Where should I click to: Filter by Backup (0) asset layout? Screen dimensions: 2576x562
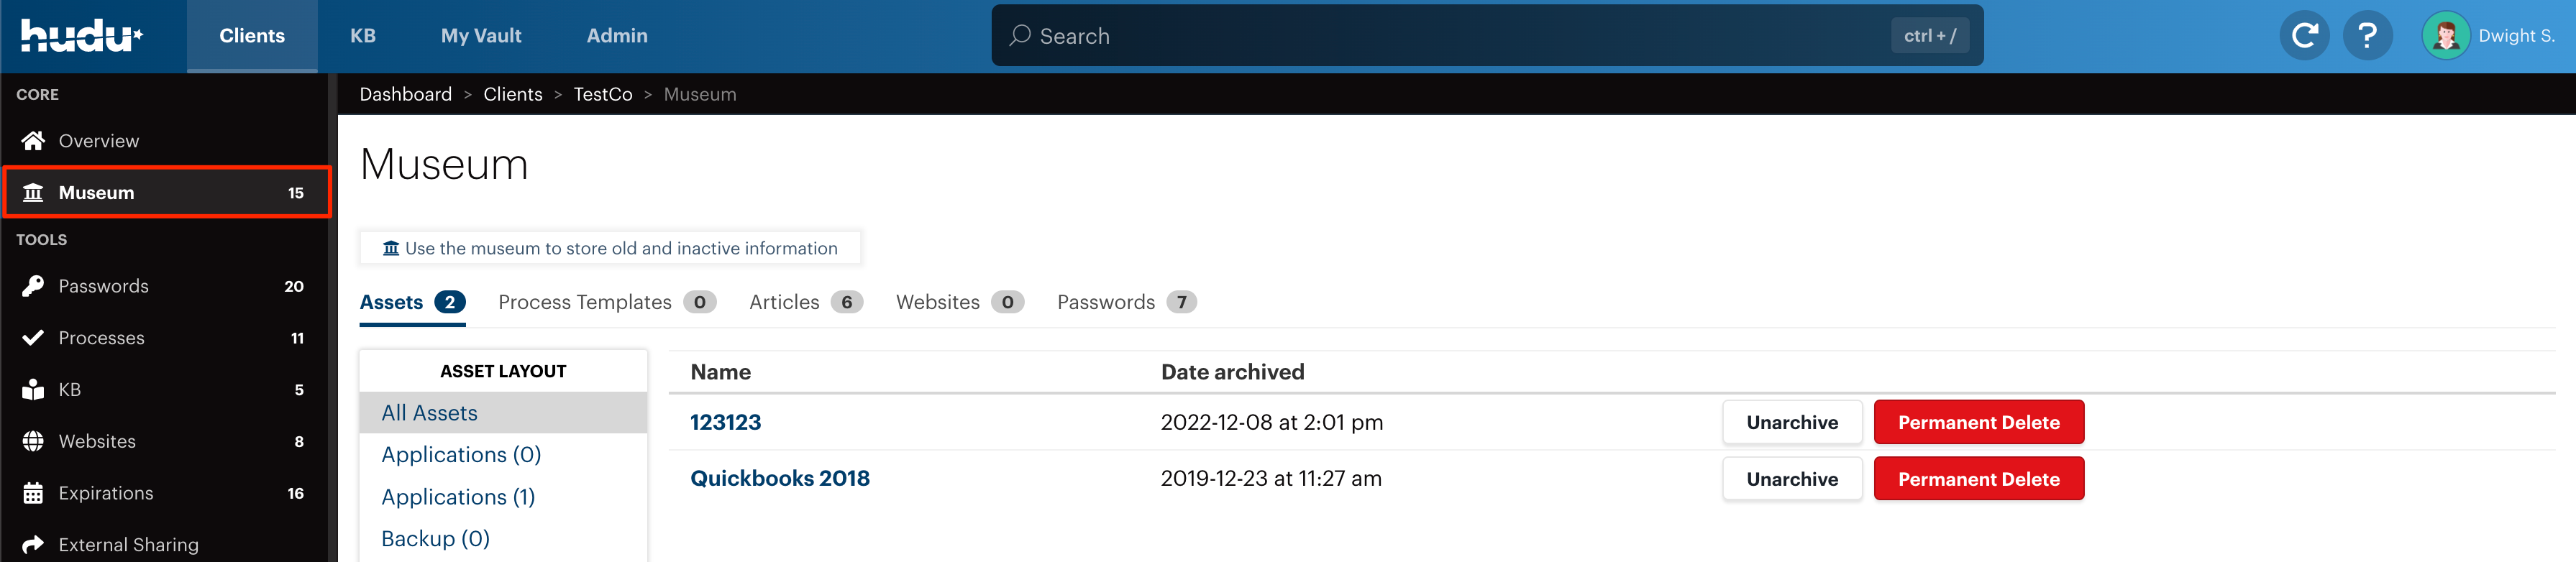tap(435, 539)
